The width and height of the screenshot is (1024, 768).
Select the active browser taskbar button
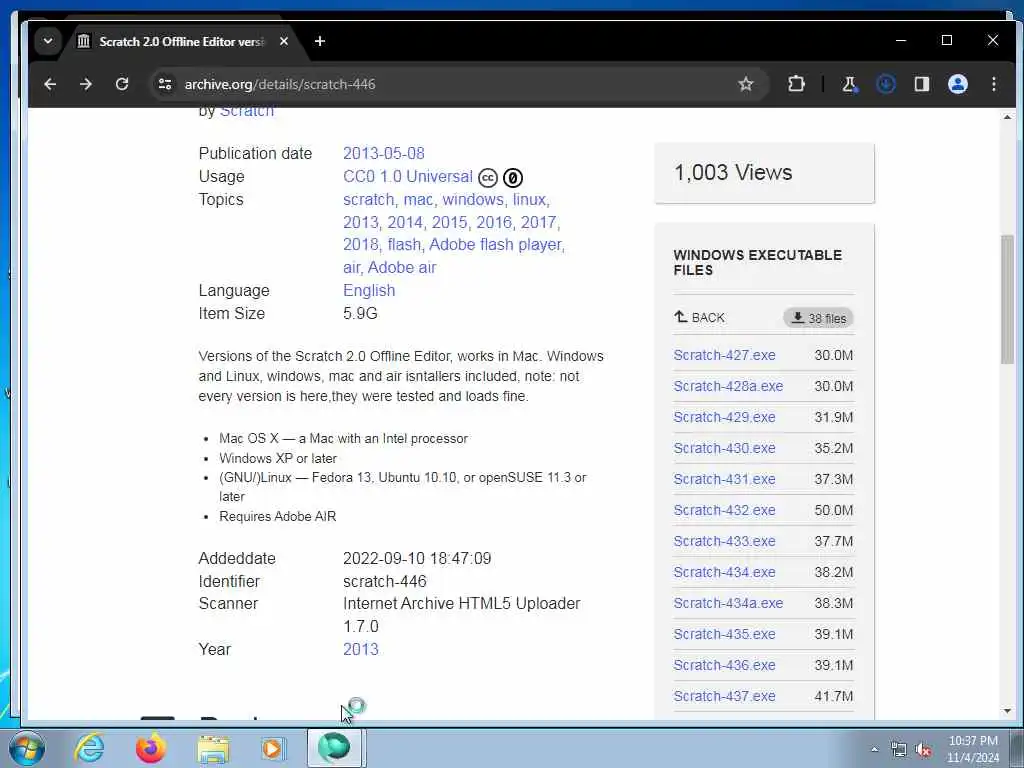click(x=335, y=748)
